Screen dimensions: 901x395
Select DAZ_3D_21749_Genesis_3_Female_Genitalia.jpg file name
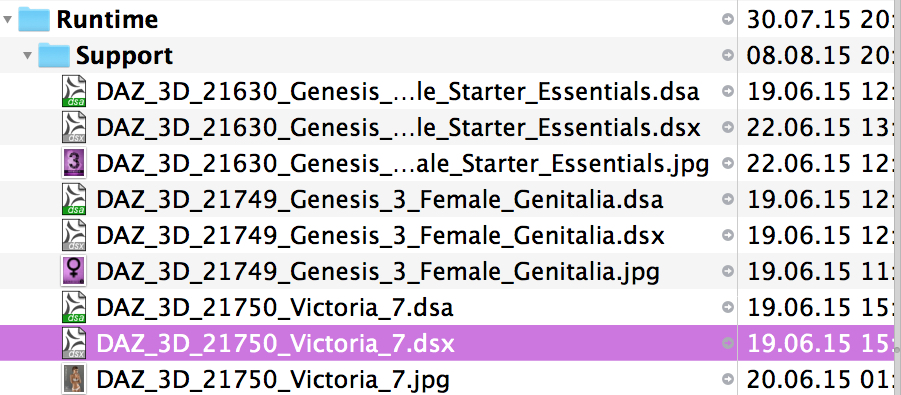pyautogui.click(x=378, y=271)
